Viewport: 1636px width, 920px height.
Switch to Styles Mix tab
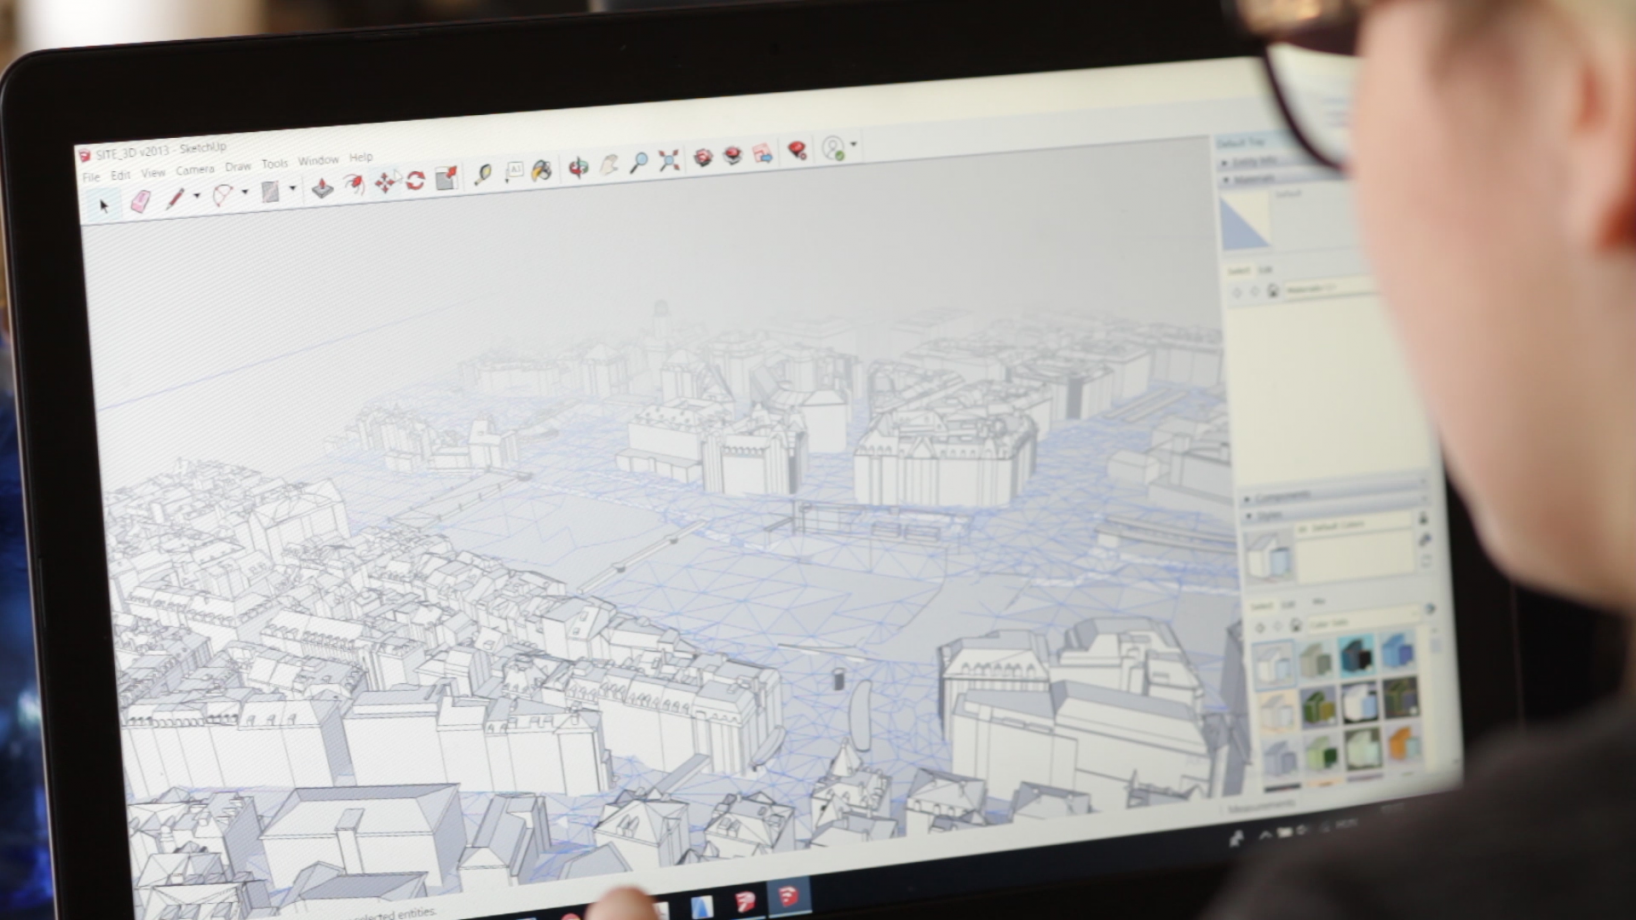1318,601
